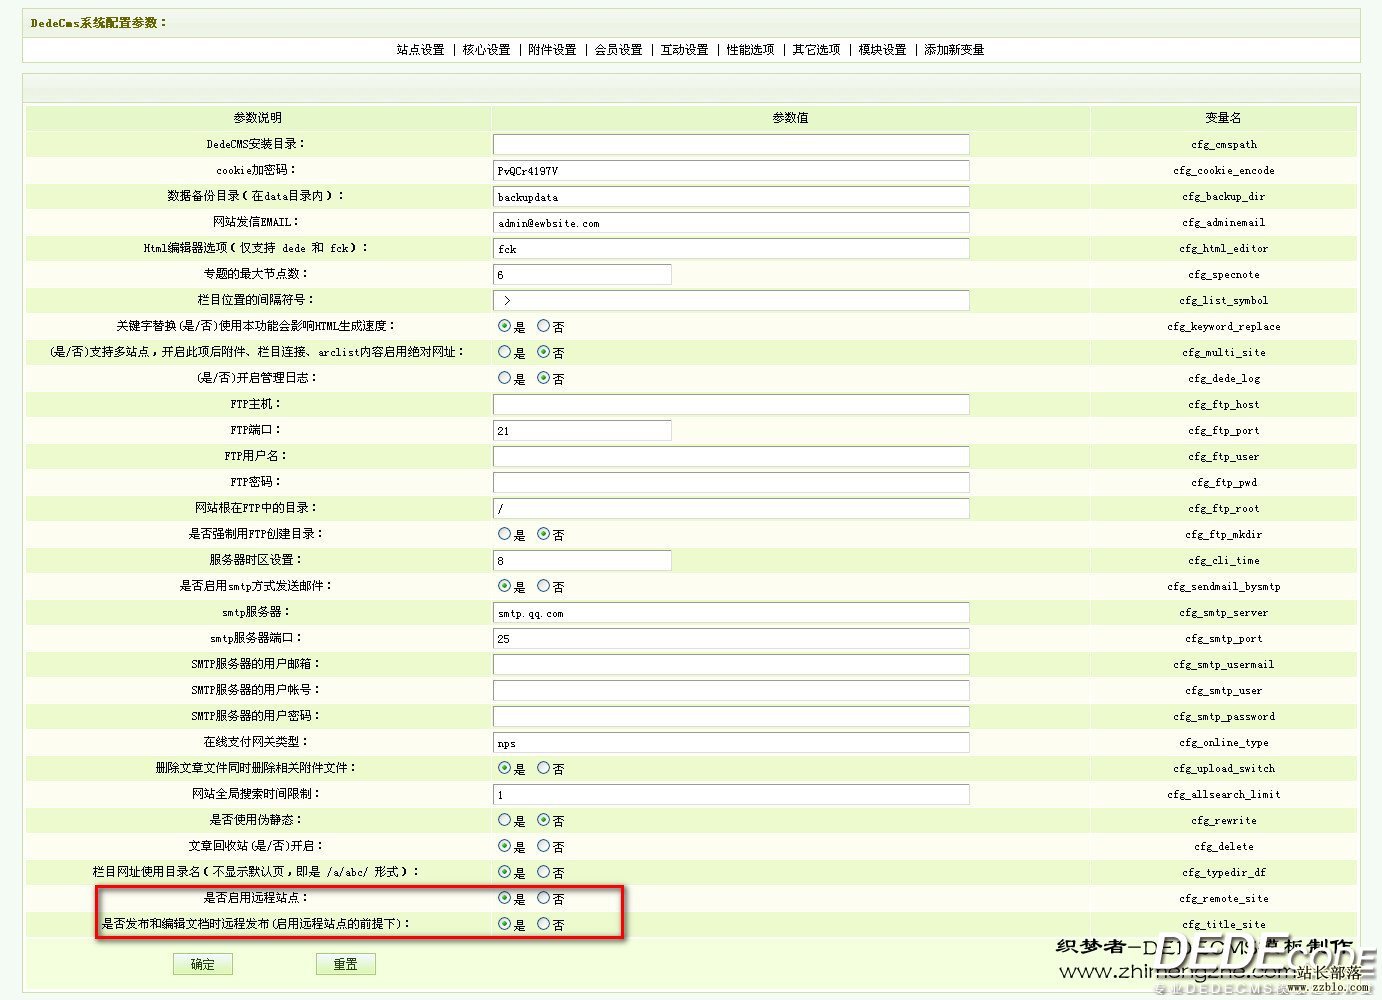Select 是 for 文章回收站开启
Screen dimensions: 1382x1000
[504, 846]
